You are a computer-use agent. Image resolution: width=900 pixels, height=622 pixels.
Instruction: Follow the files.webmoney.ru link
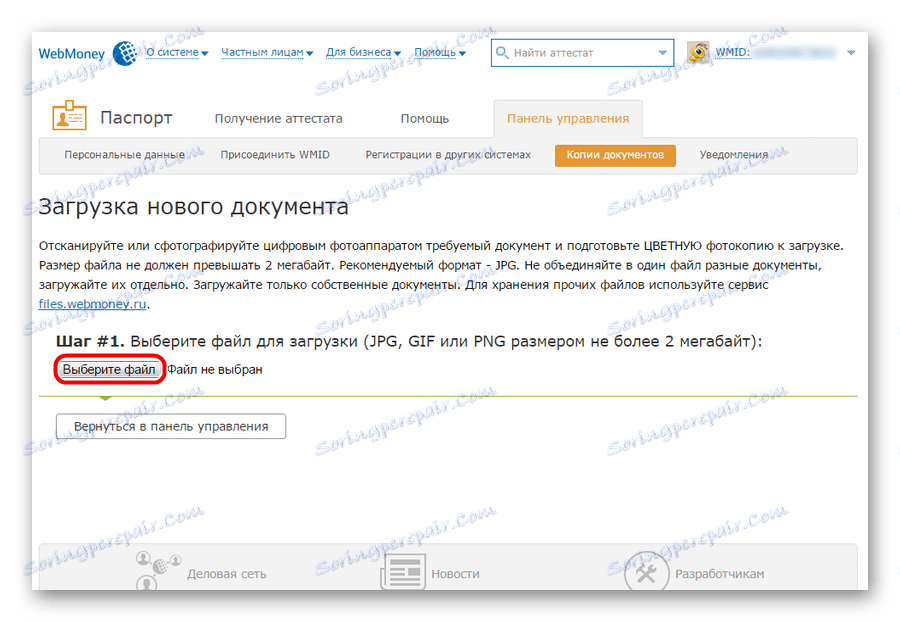[92, 304]
